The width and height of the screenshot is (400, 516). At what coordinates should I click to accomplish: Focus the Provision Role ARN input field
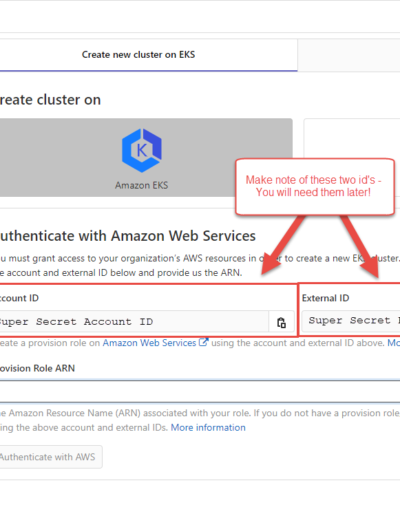tap(200, 391)
